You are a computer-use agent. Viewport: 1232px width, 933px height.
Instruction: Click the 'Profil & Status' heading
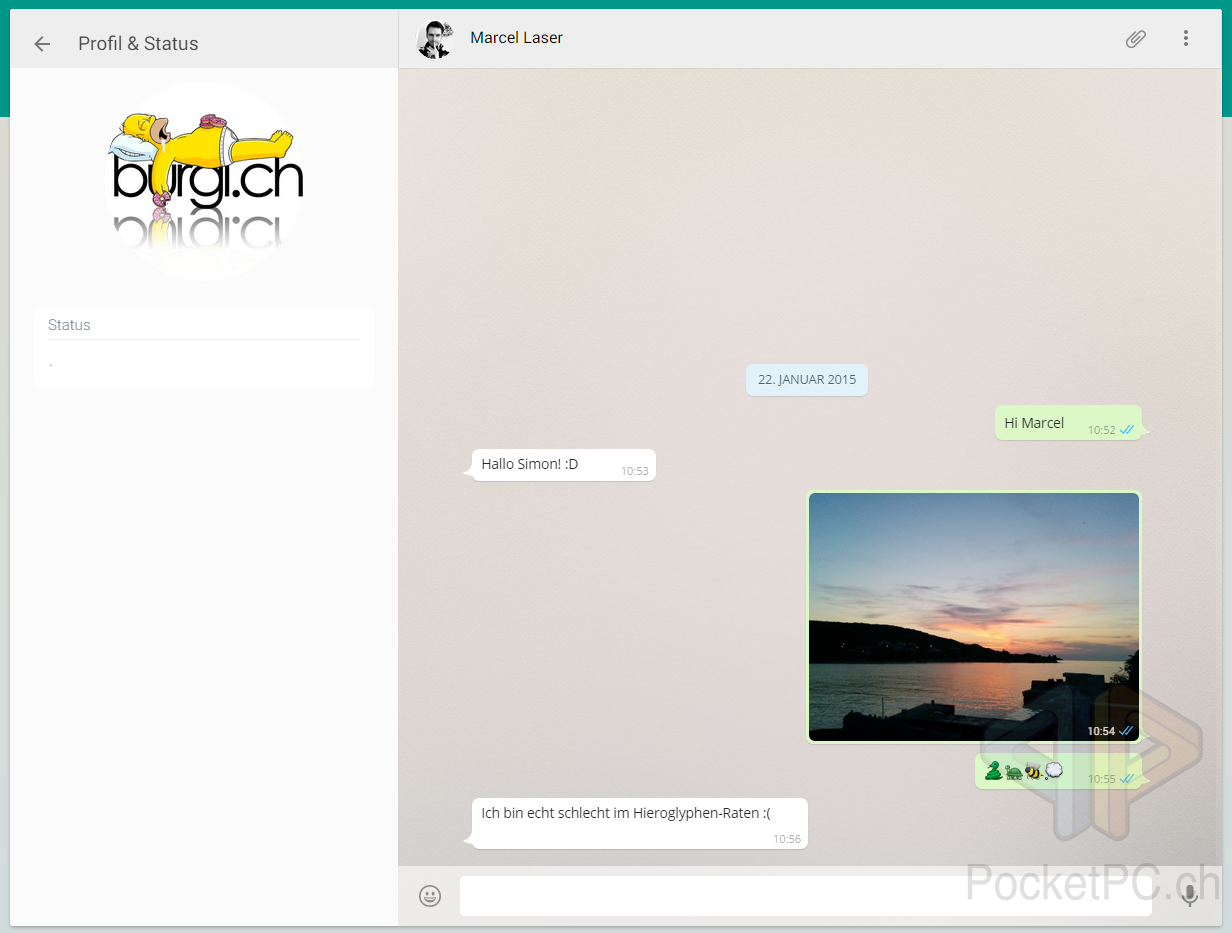(138, 44)
